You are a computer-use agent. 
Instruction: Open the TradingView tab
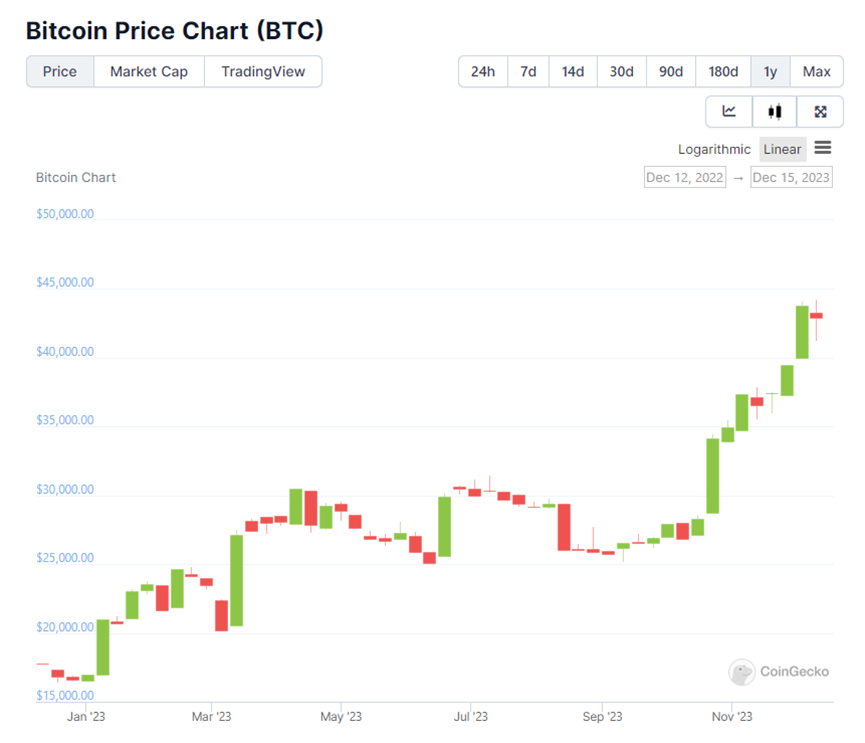[x=263, y=72]
